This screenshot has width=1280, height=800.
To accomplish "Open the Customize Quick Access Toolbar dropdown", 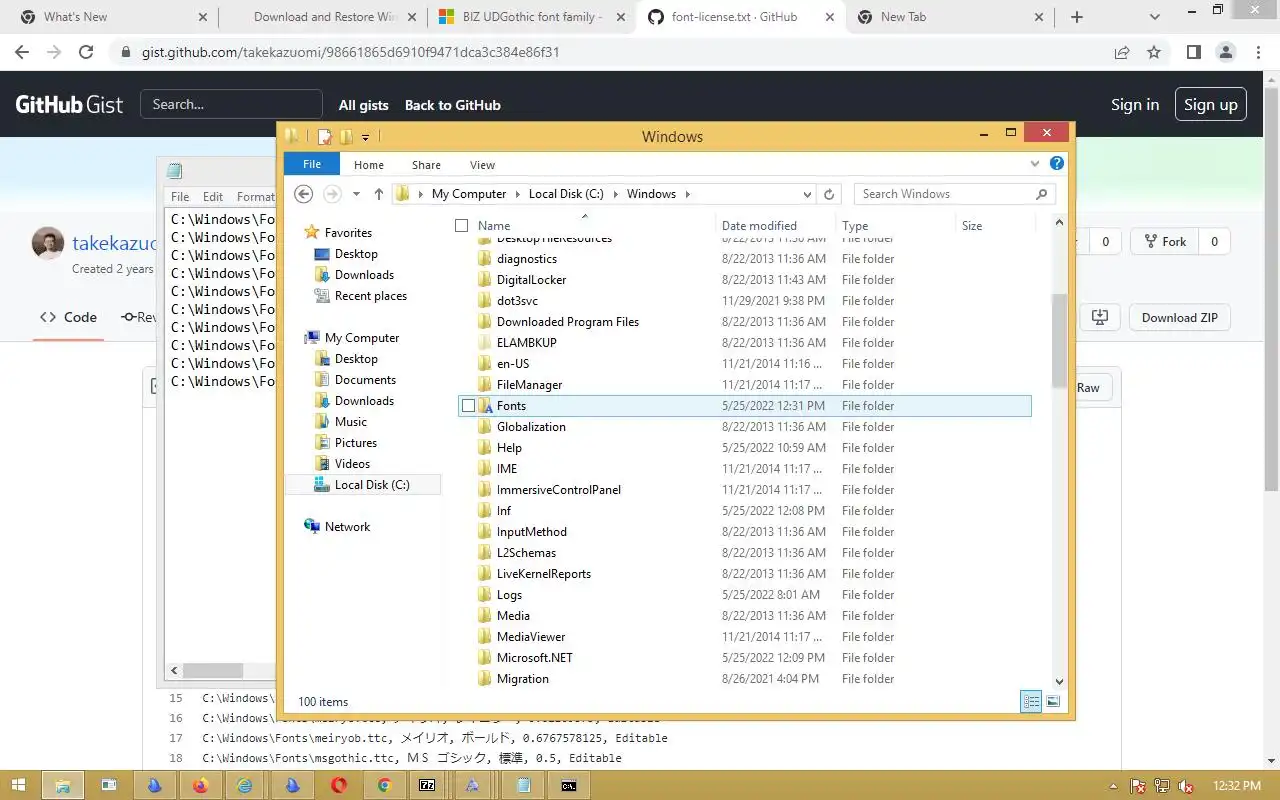I will pos(366,137).
